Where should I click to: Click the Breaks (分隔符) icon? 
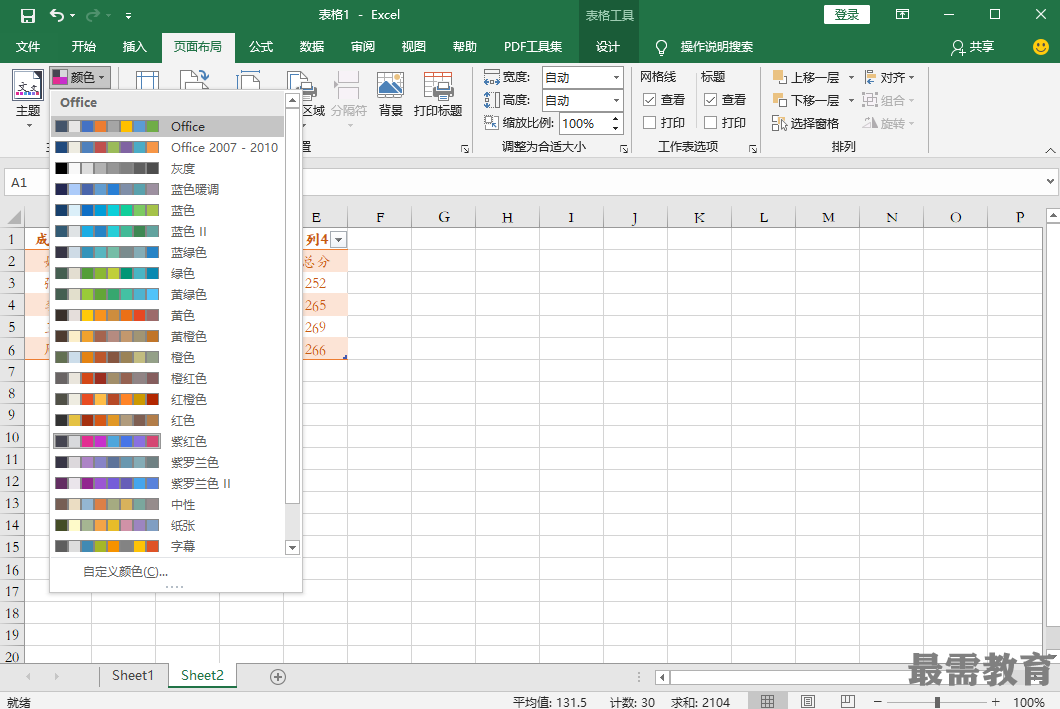point(347,86)
